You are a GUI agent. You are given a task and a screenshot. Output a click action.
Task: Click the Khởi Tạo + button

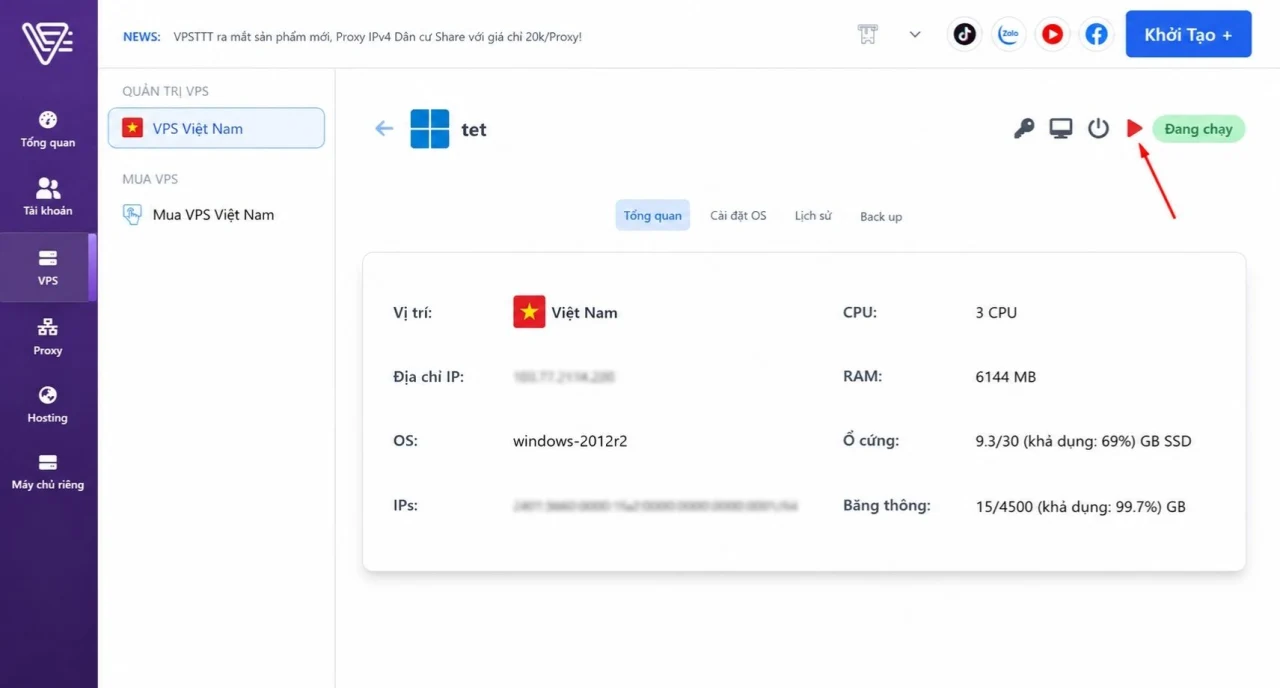click(x=1188, y=34)
